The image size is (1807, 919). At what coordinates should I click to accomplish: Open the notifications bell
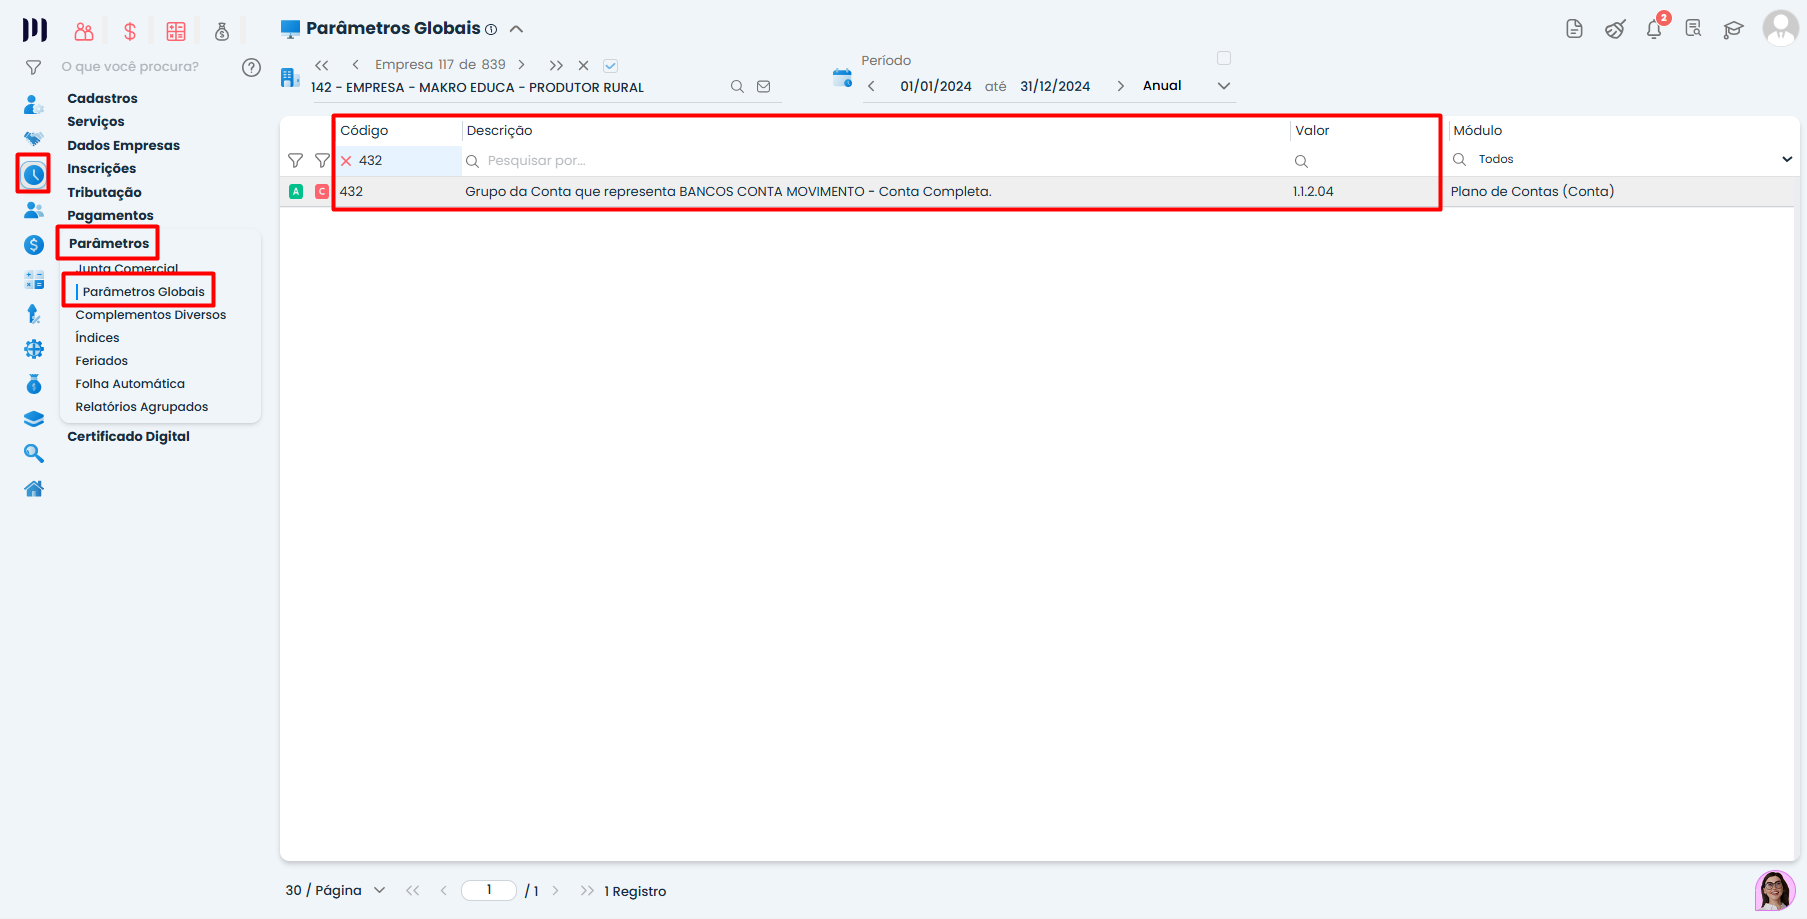tap(1654, 29)
